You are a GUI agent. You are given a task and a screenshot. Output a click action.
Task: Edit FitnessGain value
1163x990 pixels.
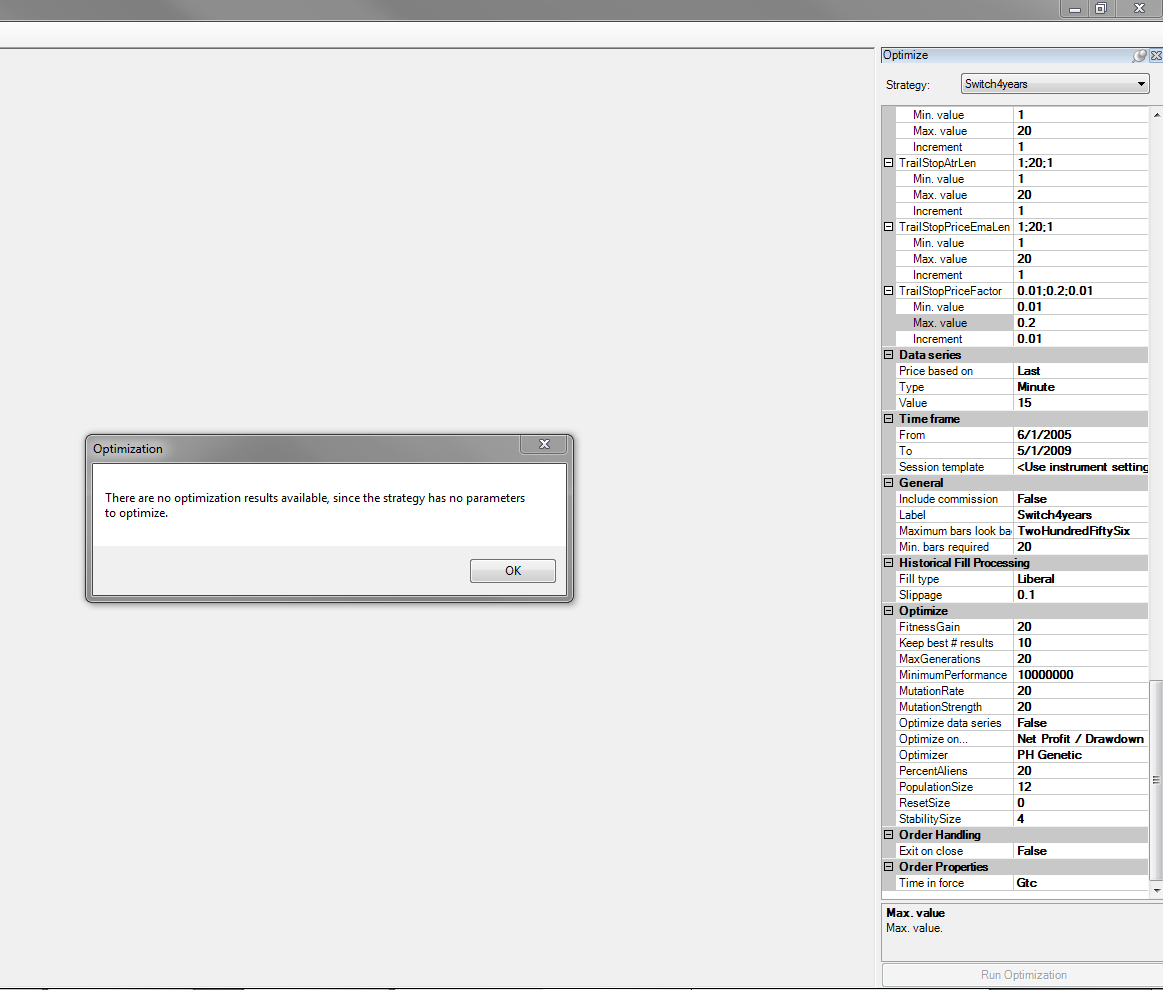coord(1081,627)
